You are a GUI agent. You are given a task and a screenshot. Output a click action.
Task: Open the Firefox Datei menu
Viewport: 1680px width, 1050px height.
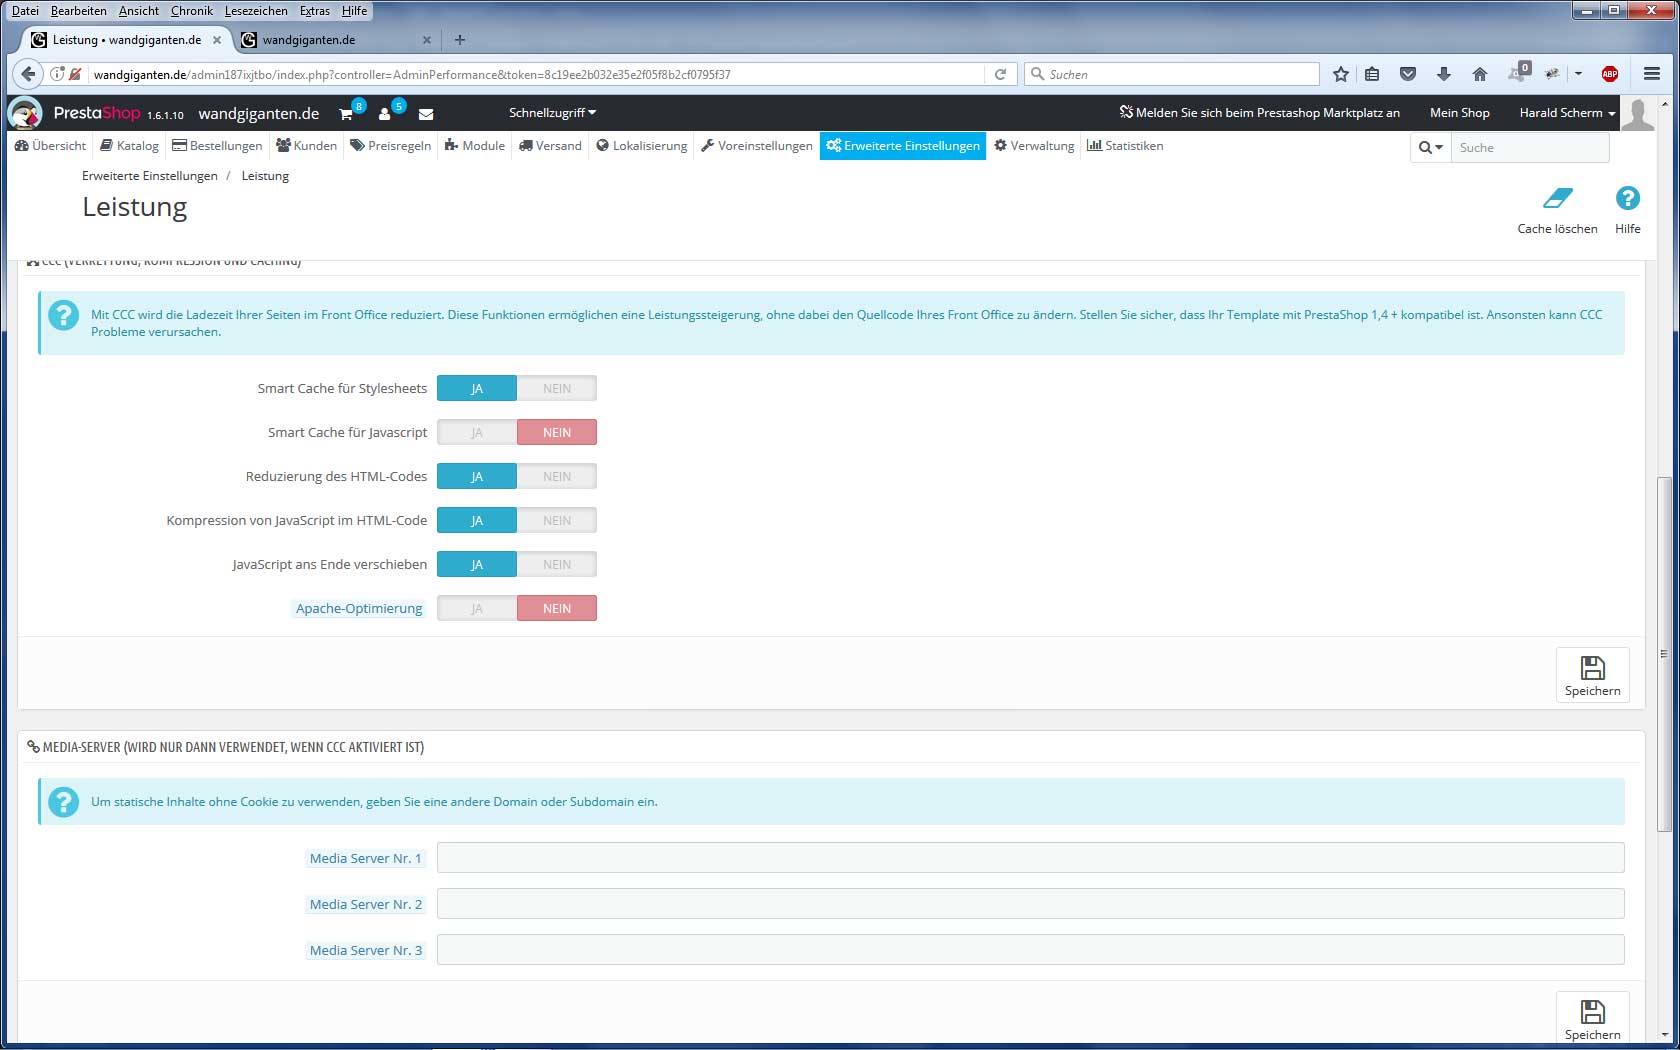25,11
